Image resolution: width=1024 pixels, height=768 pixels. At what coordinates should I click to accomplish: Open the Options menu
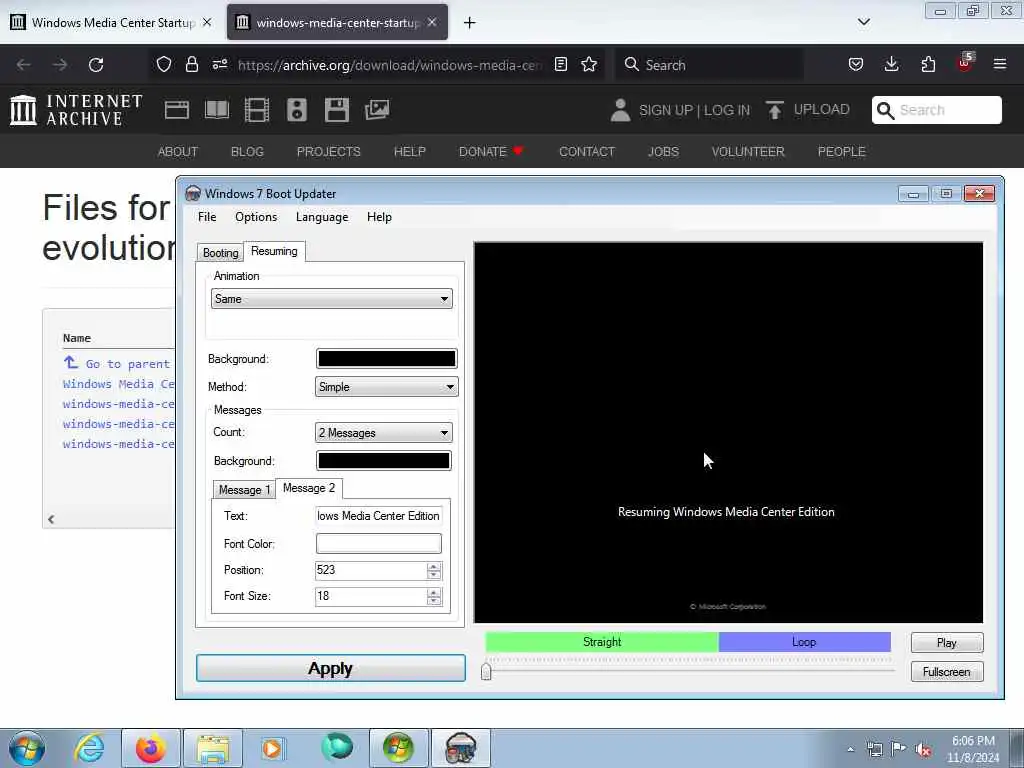[x=256, y=217]
